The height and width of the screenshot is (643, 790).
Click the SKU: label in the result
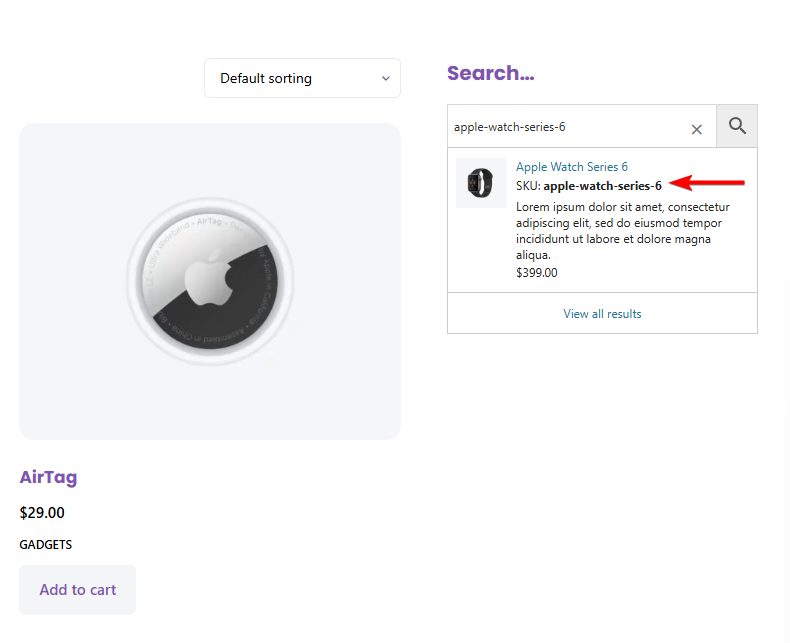[x=528, y=186]
